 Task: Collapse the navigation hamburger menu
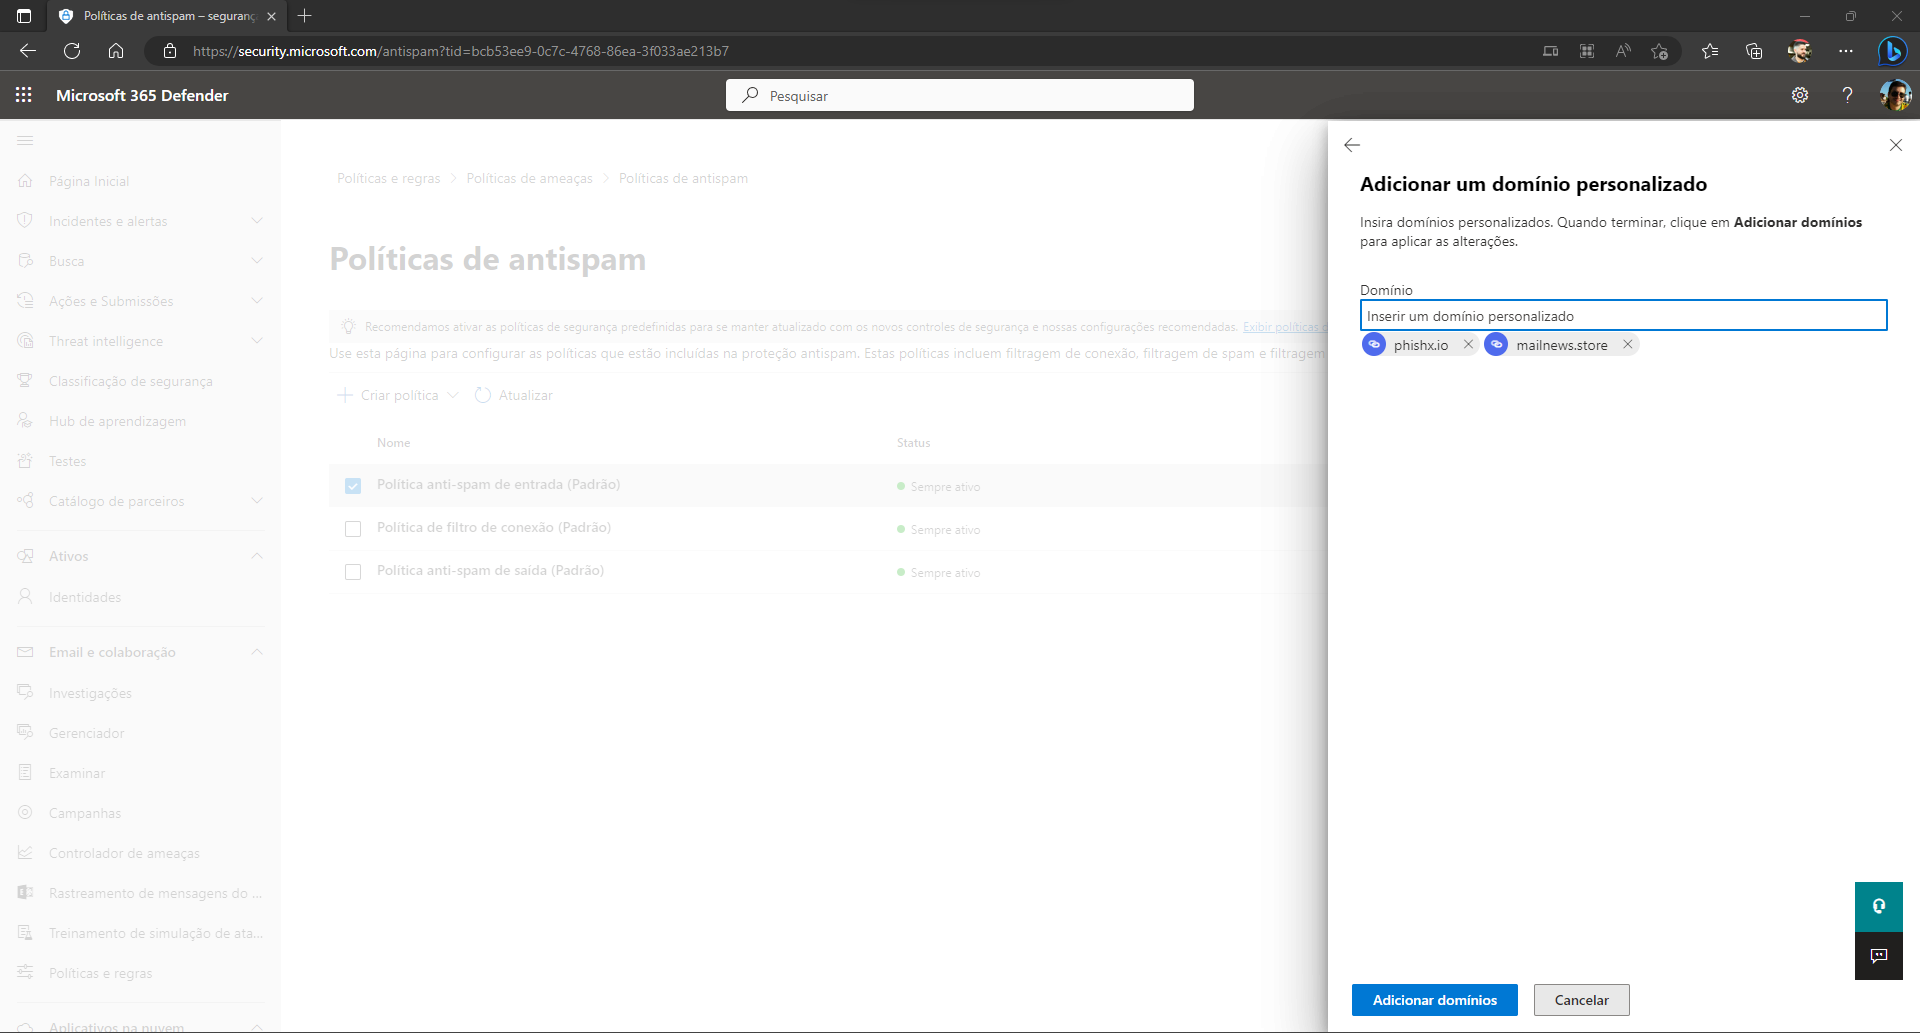(25, 141)
